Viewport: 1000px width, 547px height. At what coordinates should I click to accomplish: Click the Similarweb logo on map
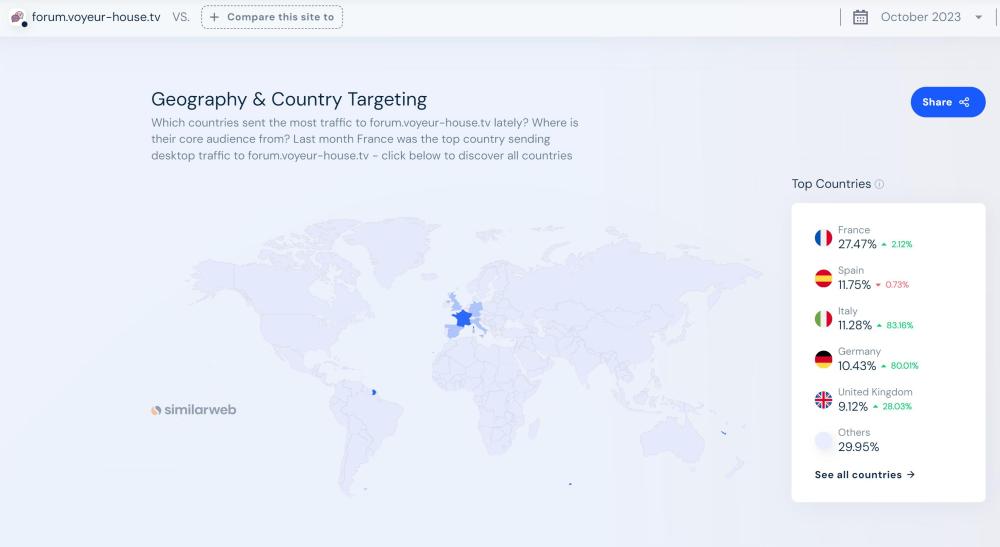pos(193,410)
